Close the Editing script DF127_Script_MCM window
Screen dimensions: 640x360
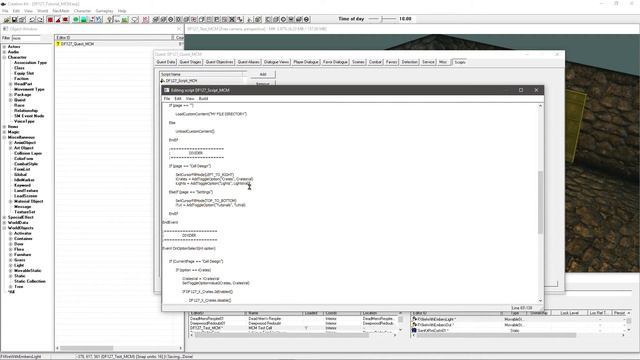[536, 90]
